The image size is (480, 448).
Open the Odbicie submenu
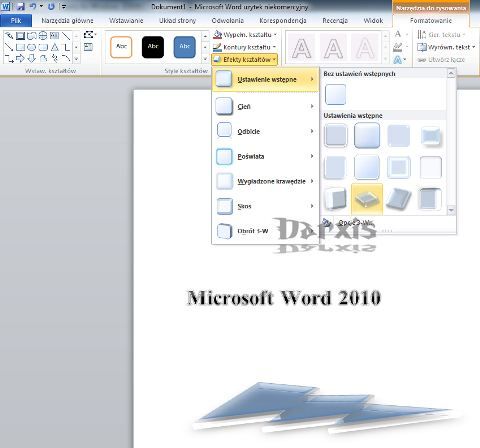pos(265,131)
